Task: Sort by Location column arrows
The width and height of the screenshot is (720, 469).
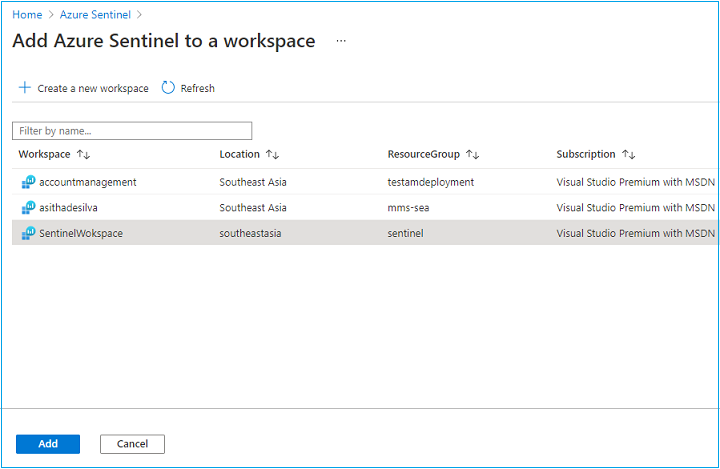Action: pyautogui.click(x=272, y=154)
